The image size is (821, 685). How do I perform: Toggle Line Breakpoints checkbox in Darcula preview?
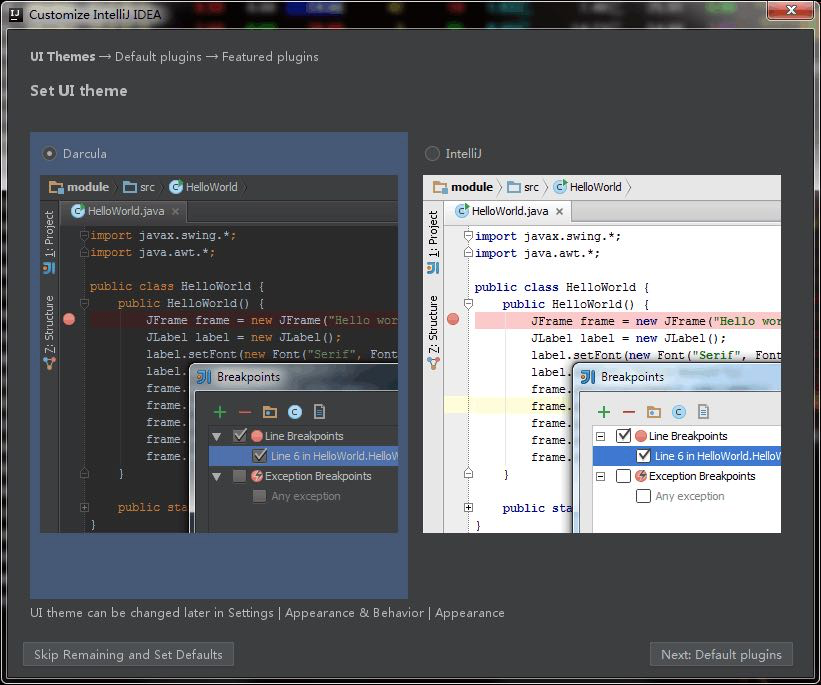point(239,436)
